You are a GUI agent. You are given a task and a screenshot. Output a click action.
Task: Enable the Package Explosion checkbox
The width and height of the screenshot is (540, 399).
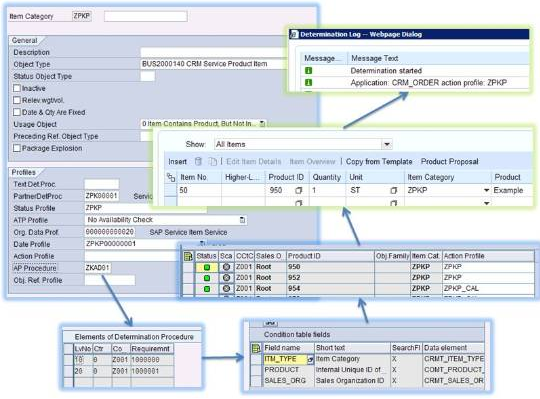(17, 148)
